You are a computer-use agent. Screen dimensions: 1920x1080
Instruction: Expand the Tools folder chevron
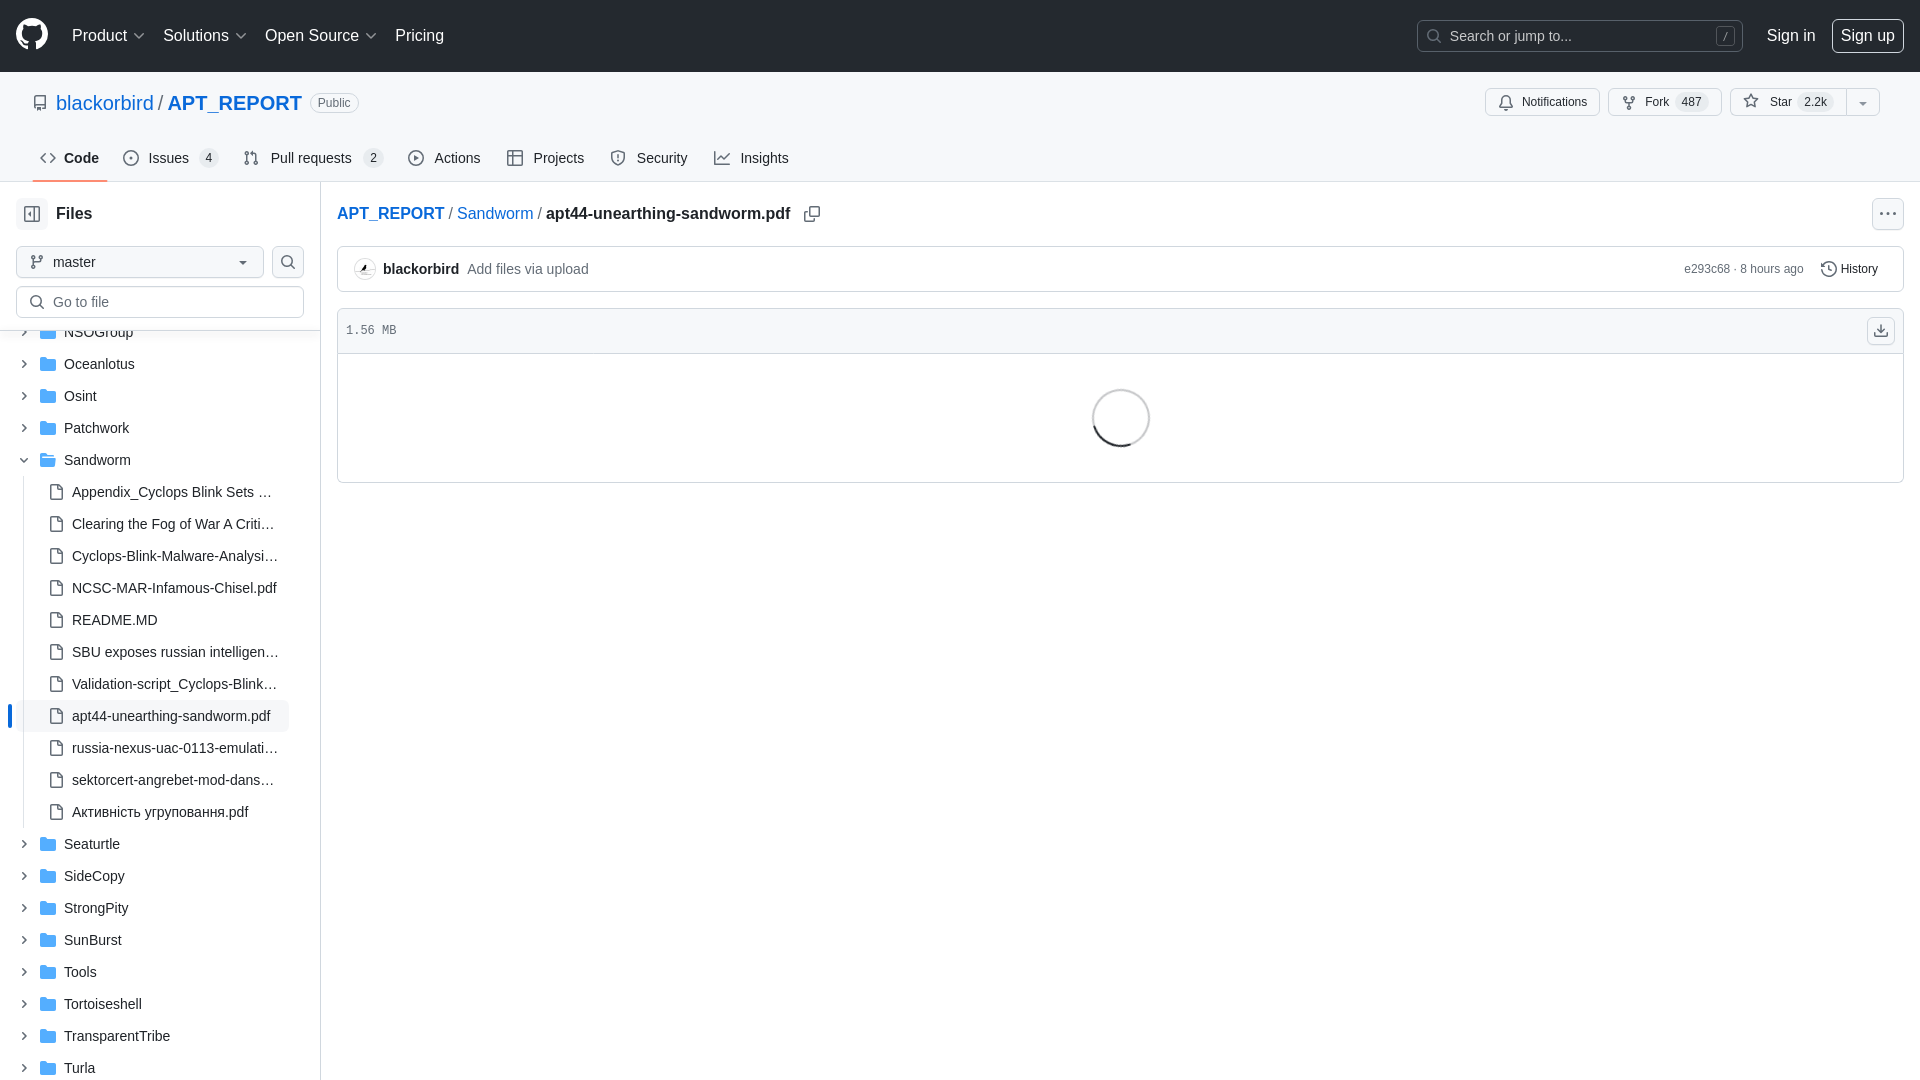(24, 972)
